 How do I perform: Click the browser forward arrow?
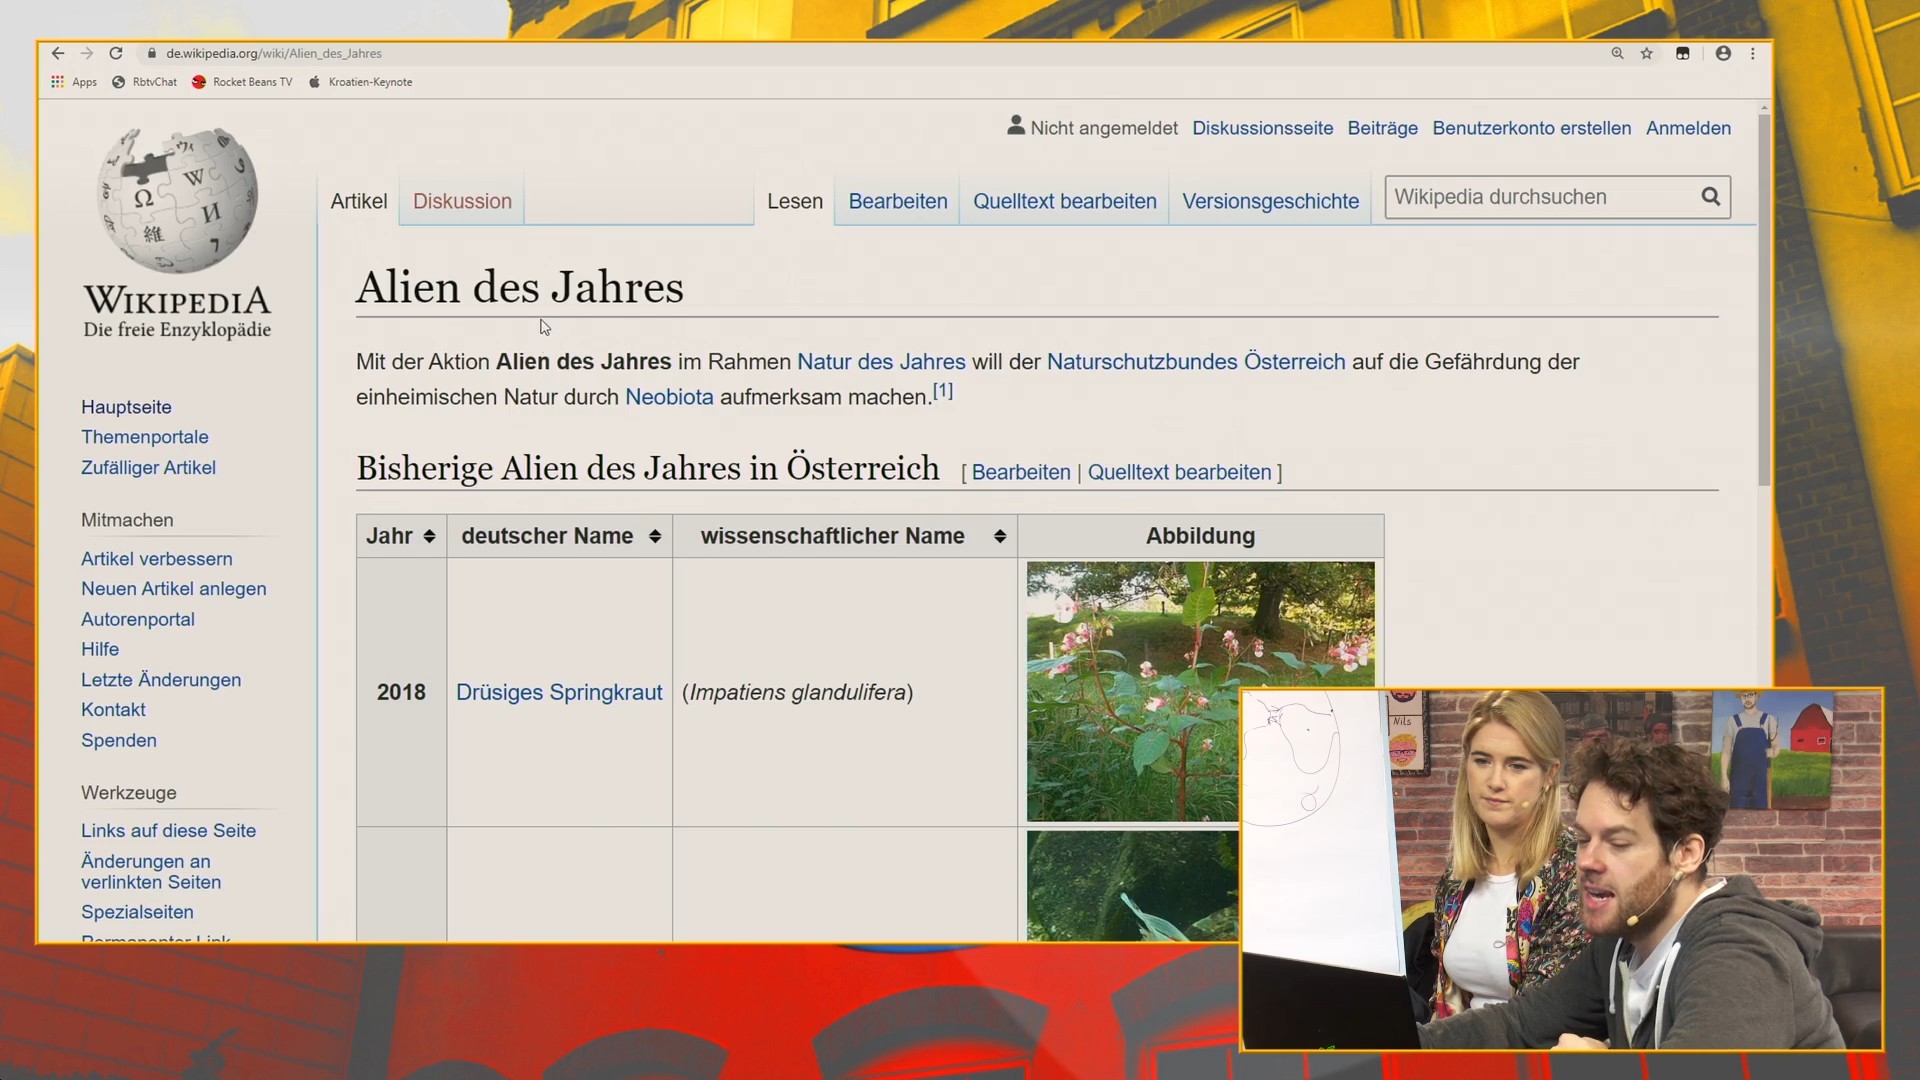87,53
